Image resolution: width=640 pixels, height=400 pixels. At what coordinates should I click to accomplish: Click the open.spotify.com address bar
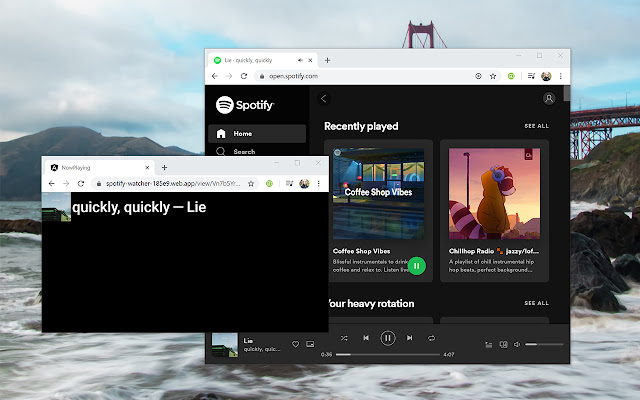[378, 76]
